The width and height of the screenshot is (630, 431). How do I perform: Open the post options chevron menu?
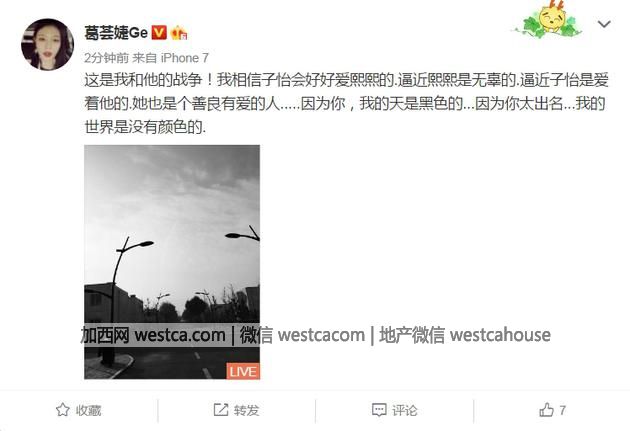pos(604,24)
